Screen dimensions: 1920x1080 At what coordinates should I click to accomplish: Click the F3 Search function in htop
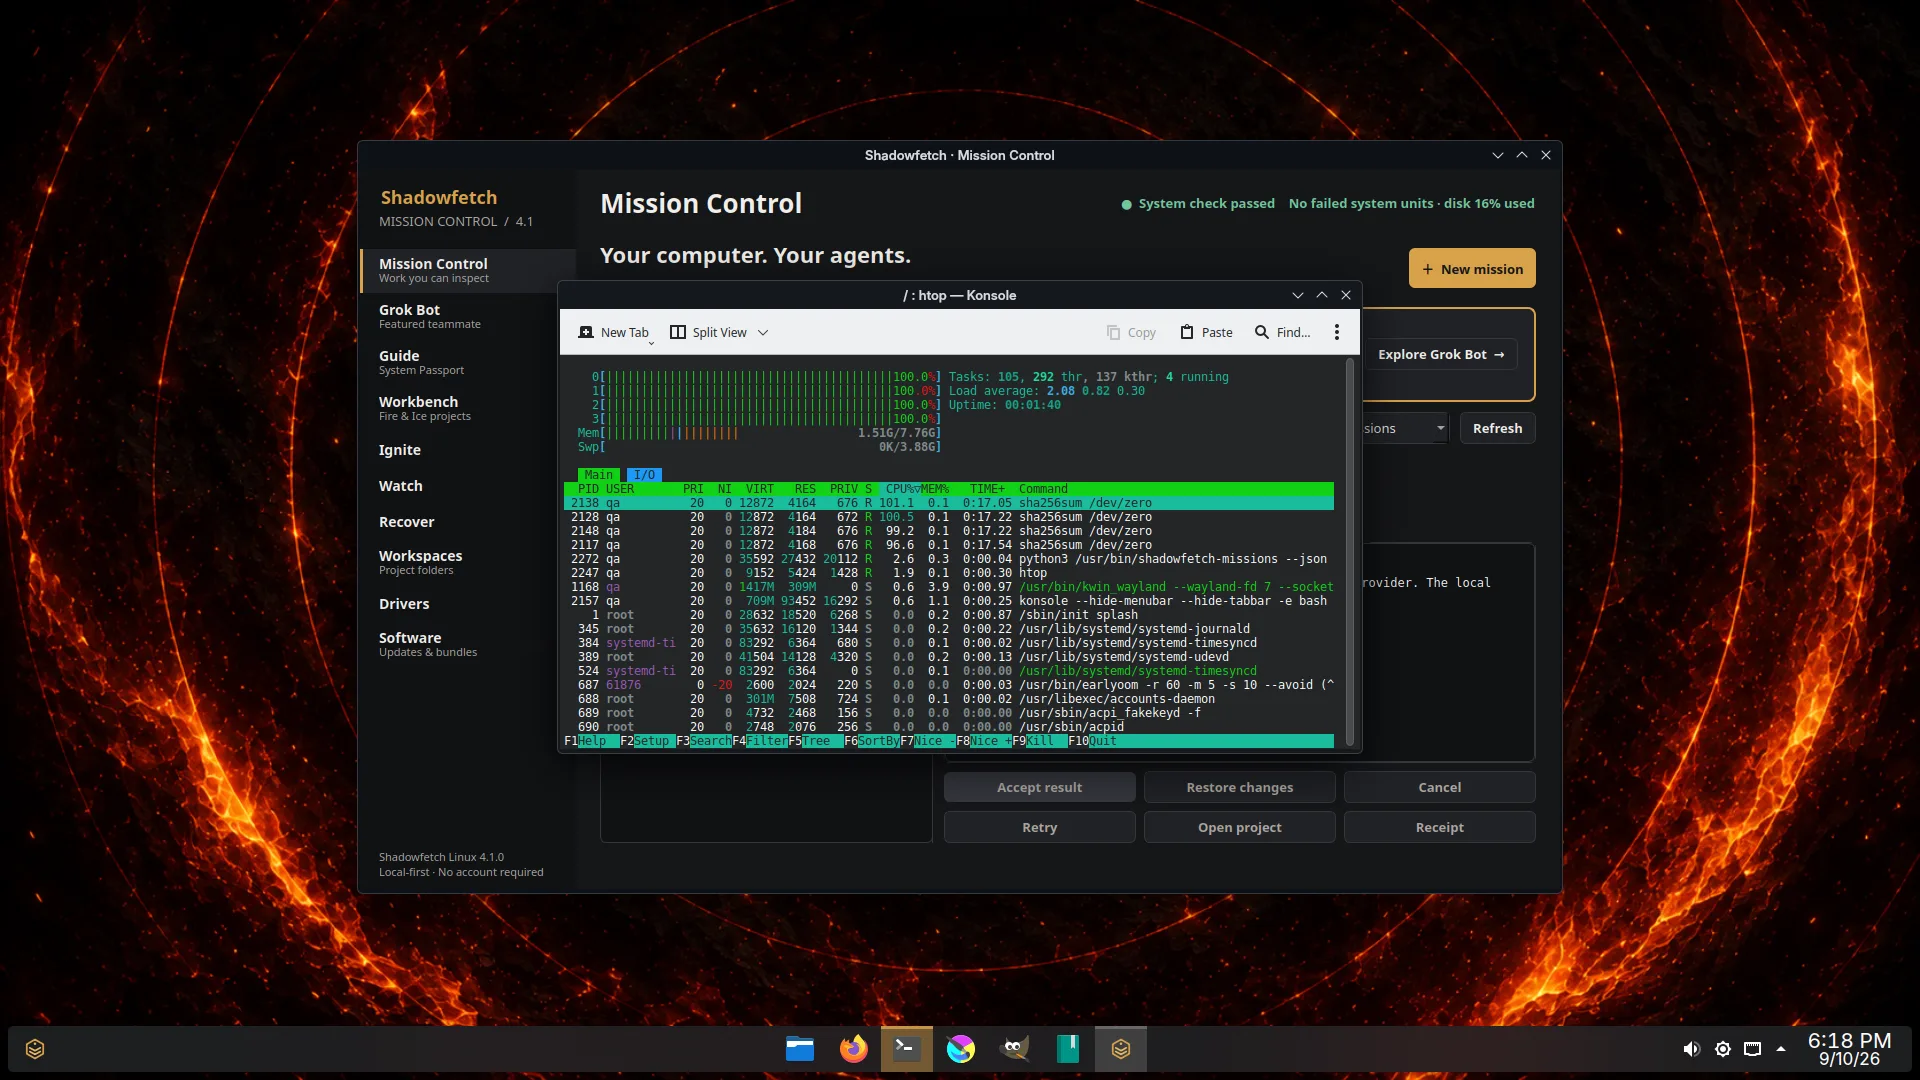pyautogui.click(x=703, y=741)
